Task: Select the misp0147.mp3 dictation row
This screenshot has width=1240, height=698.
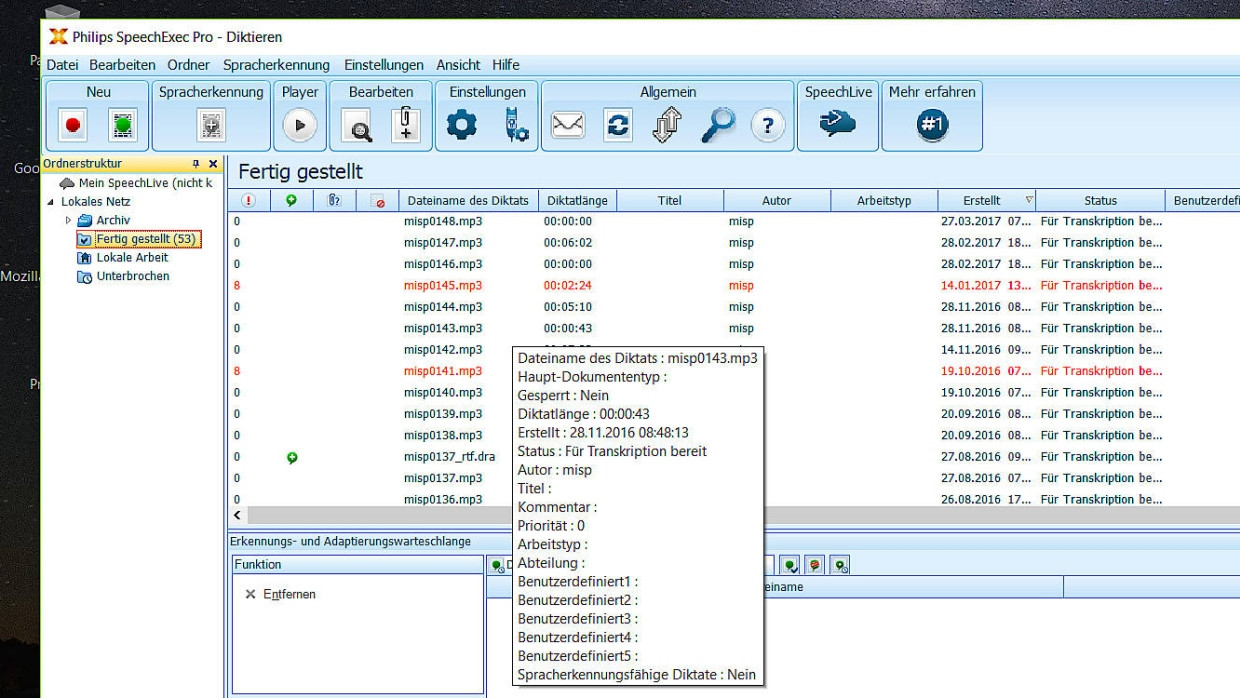Action: [443, 243]
